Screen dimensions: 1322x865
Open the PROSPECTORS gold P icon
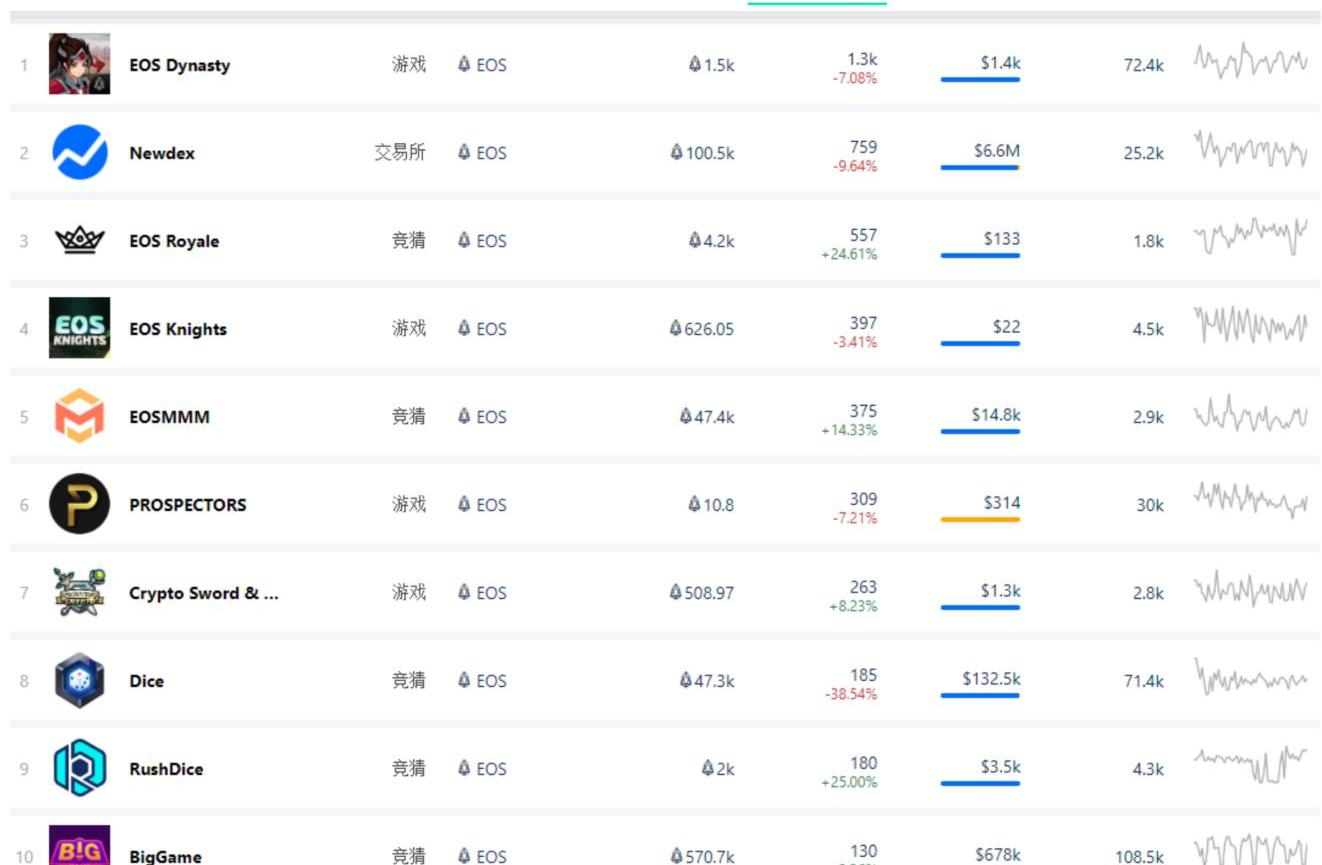click(79, 504)
